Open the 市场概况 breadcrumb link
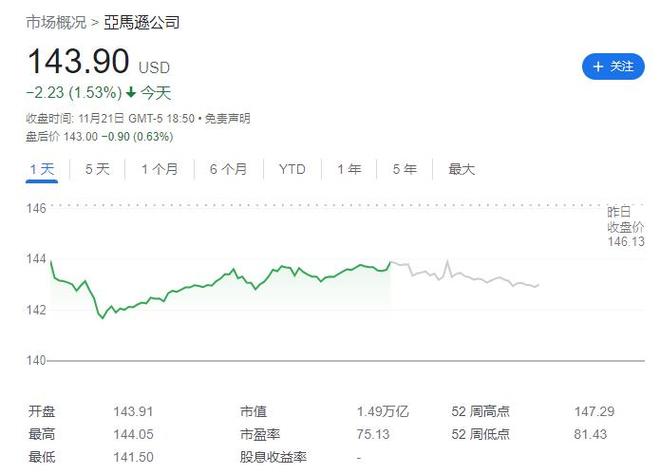The width and height of the screenshot is (660, 474). [55, 21]
